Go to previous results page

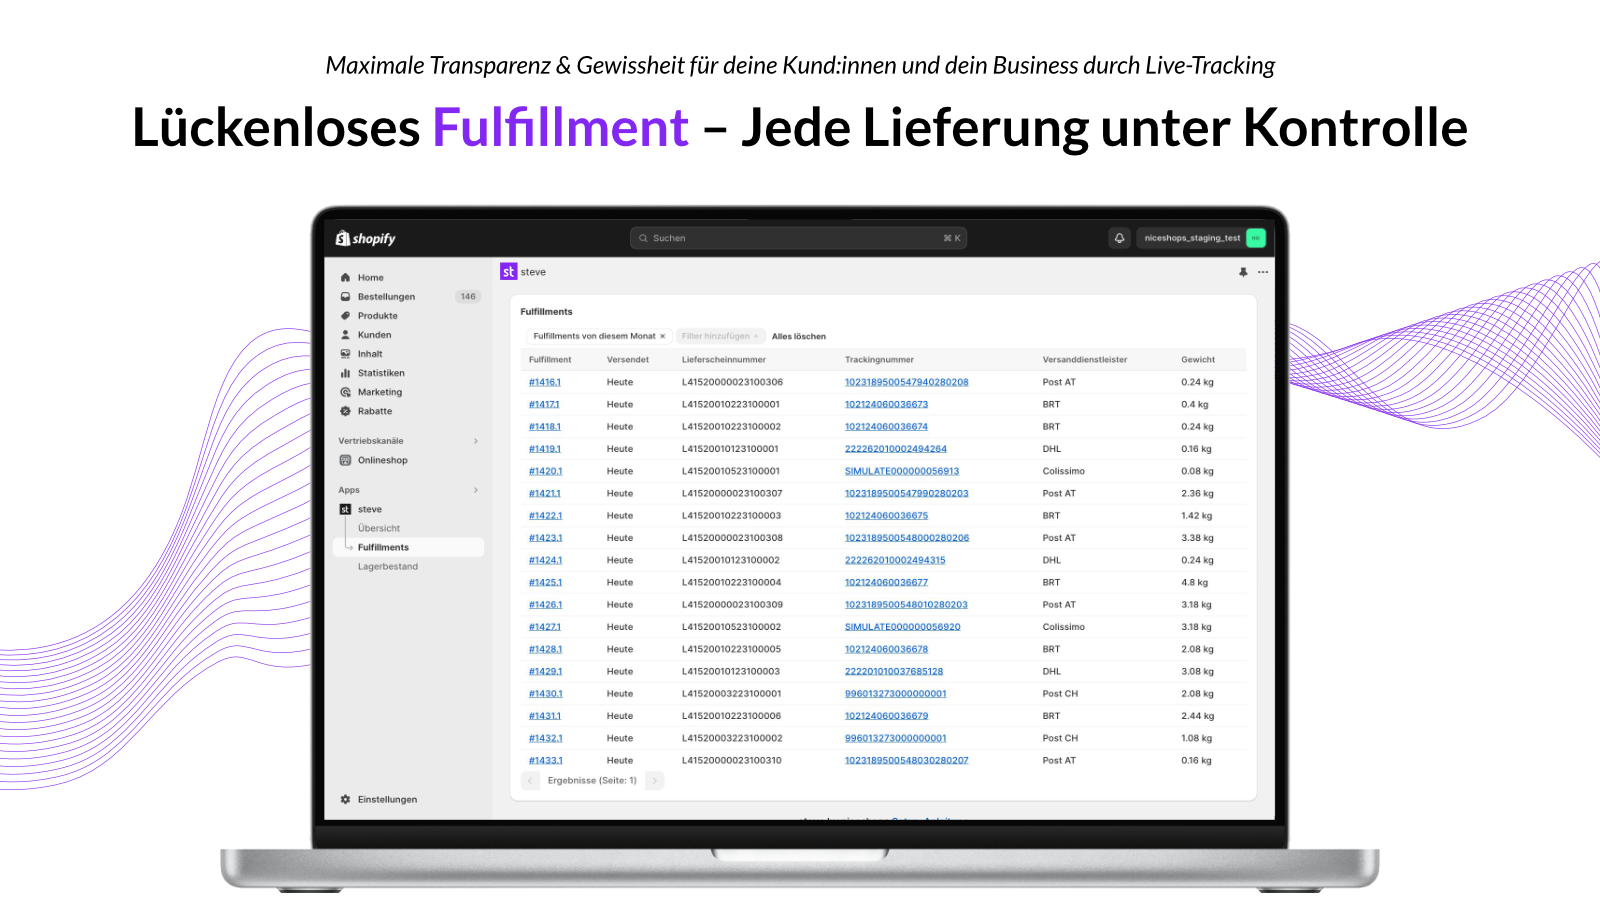[530, 781]
